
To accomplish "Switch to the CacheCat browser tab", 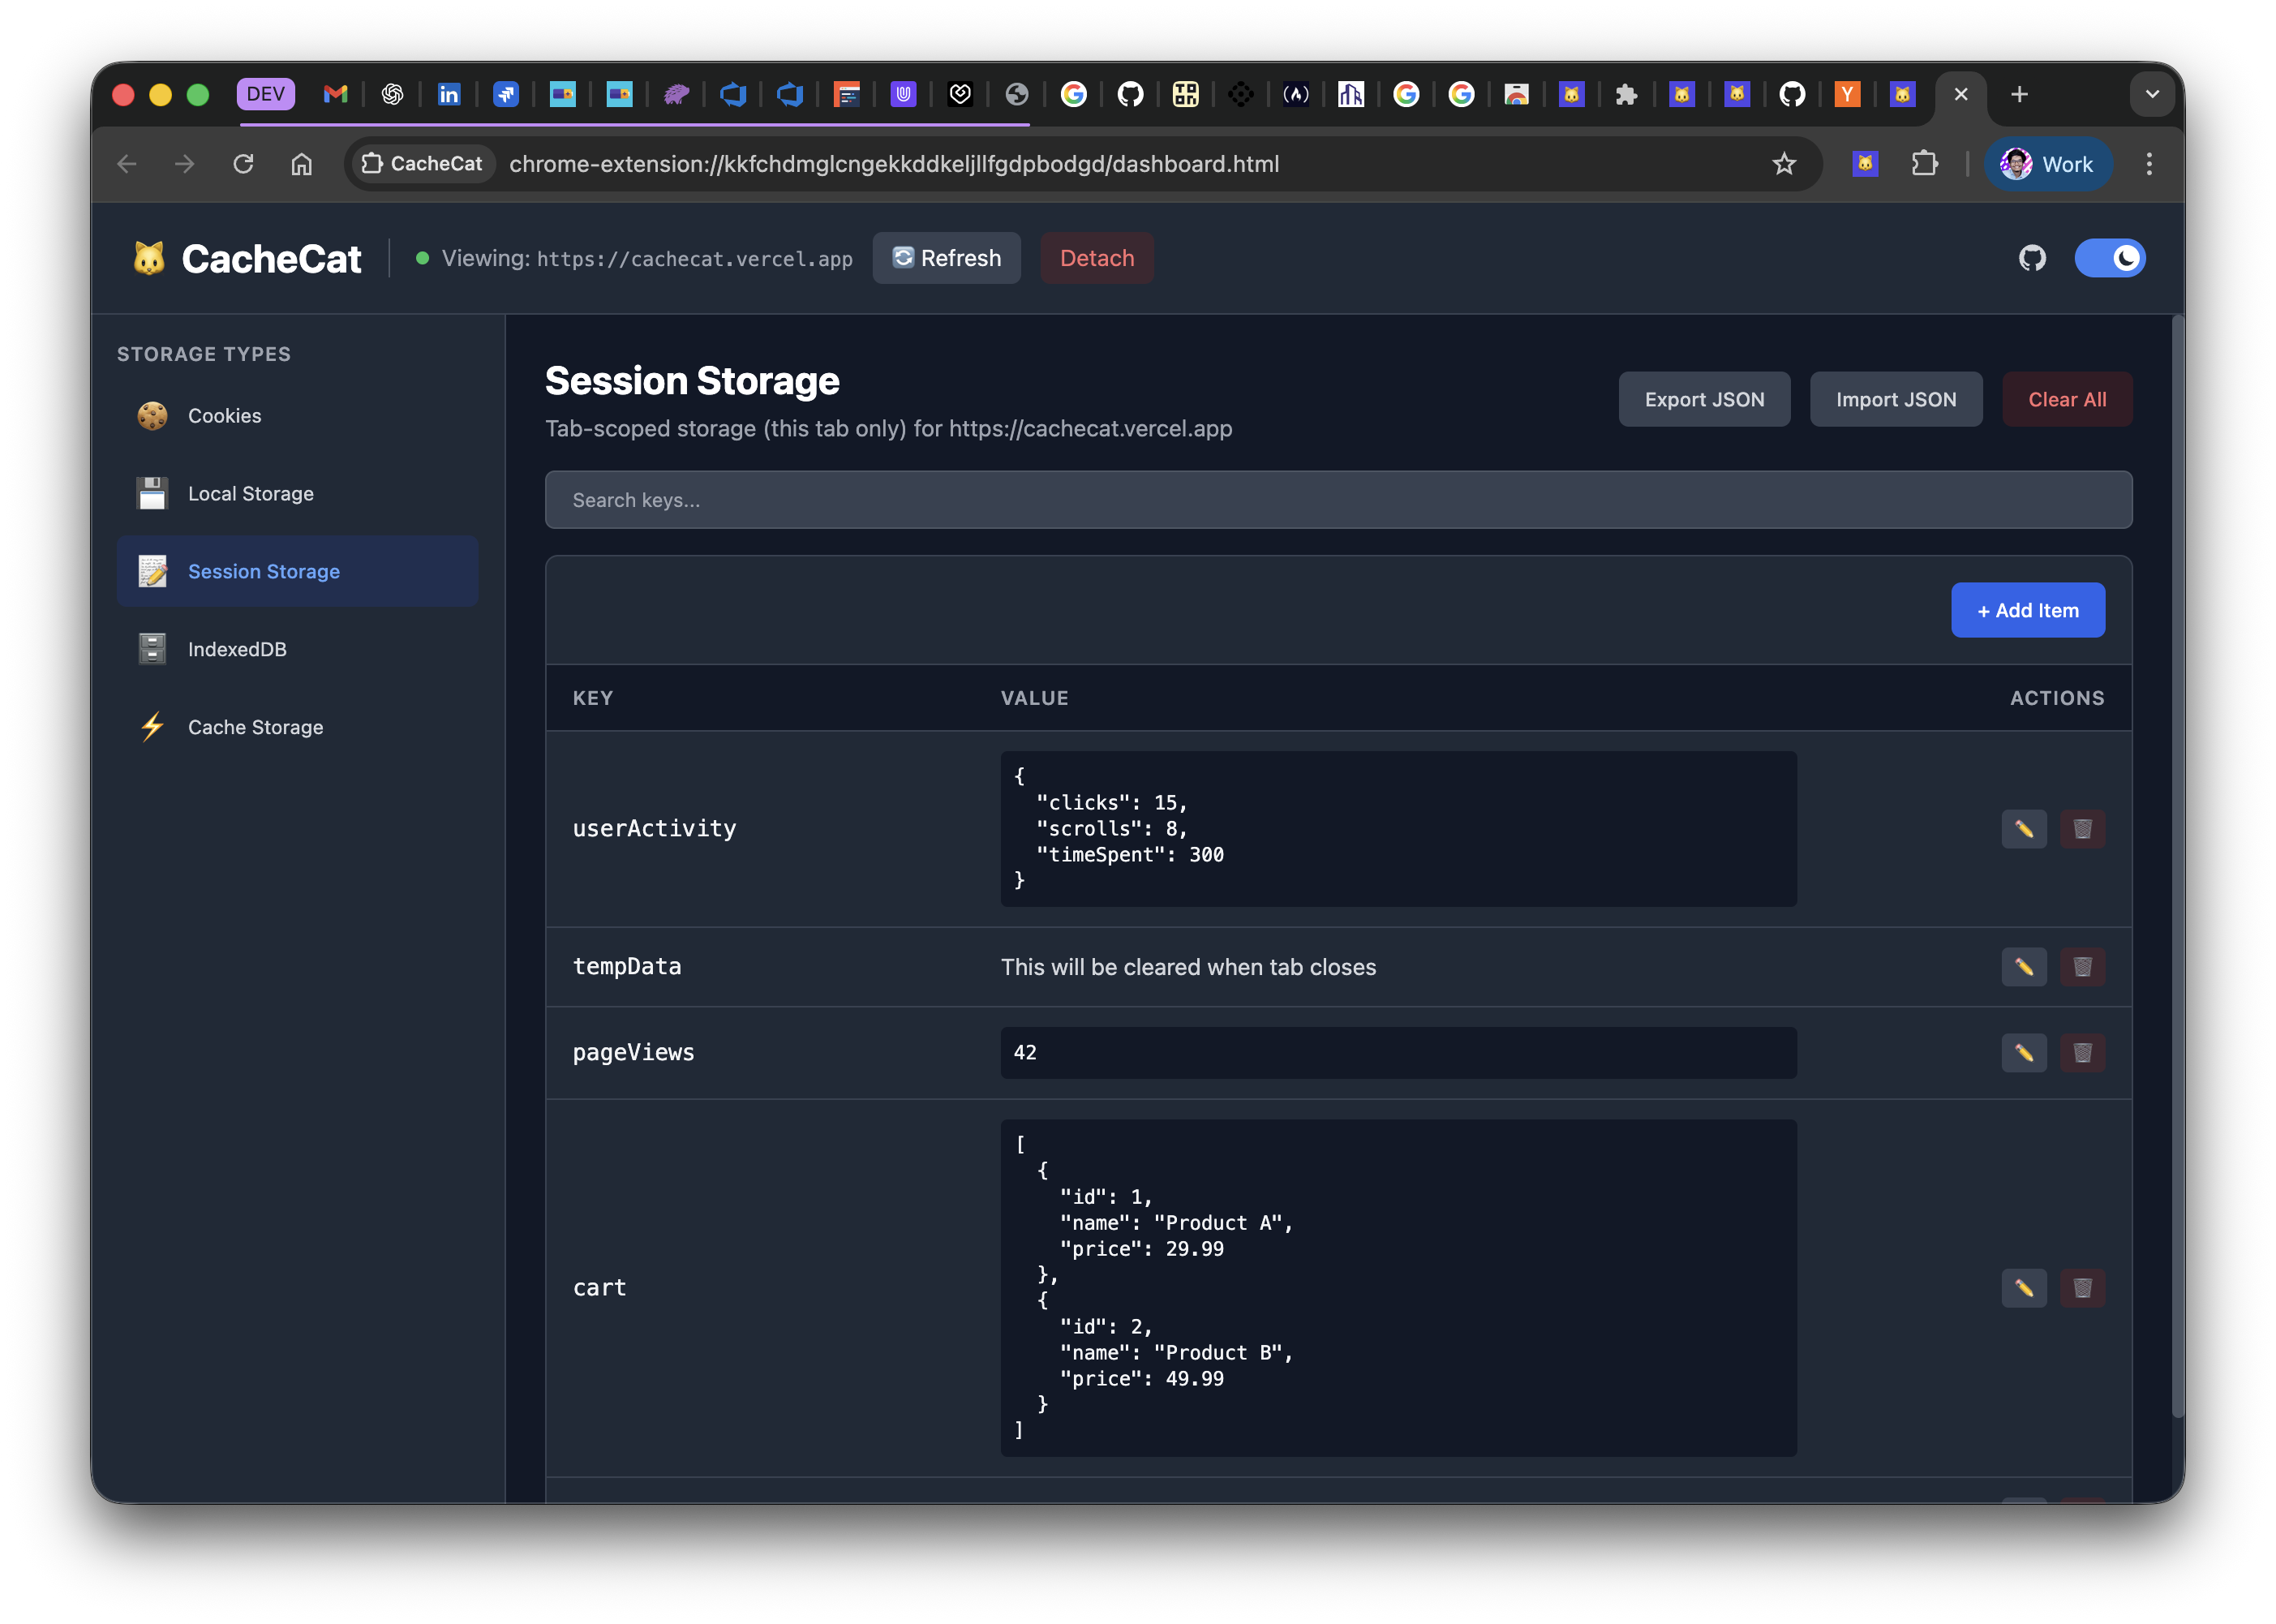I will pyautogui.click(x=1901, y=95).
